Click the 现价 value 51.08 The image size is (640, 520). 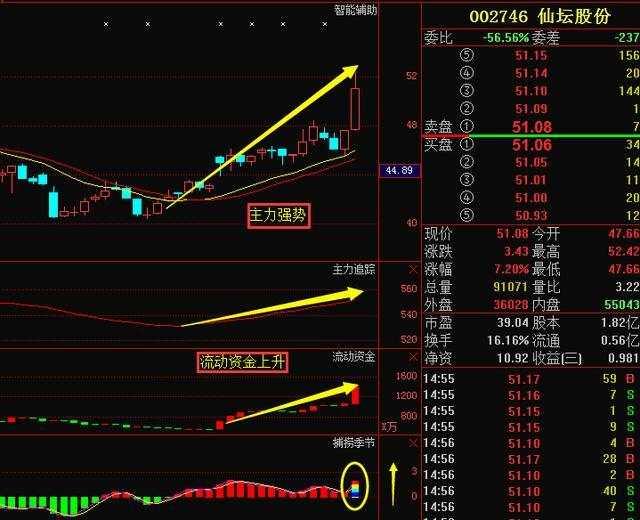(x=512, y=233)
